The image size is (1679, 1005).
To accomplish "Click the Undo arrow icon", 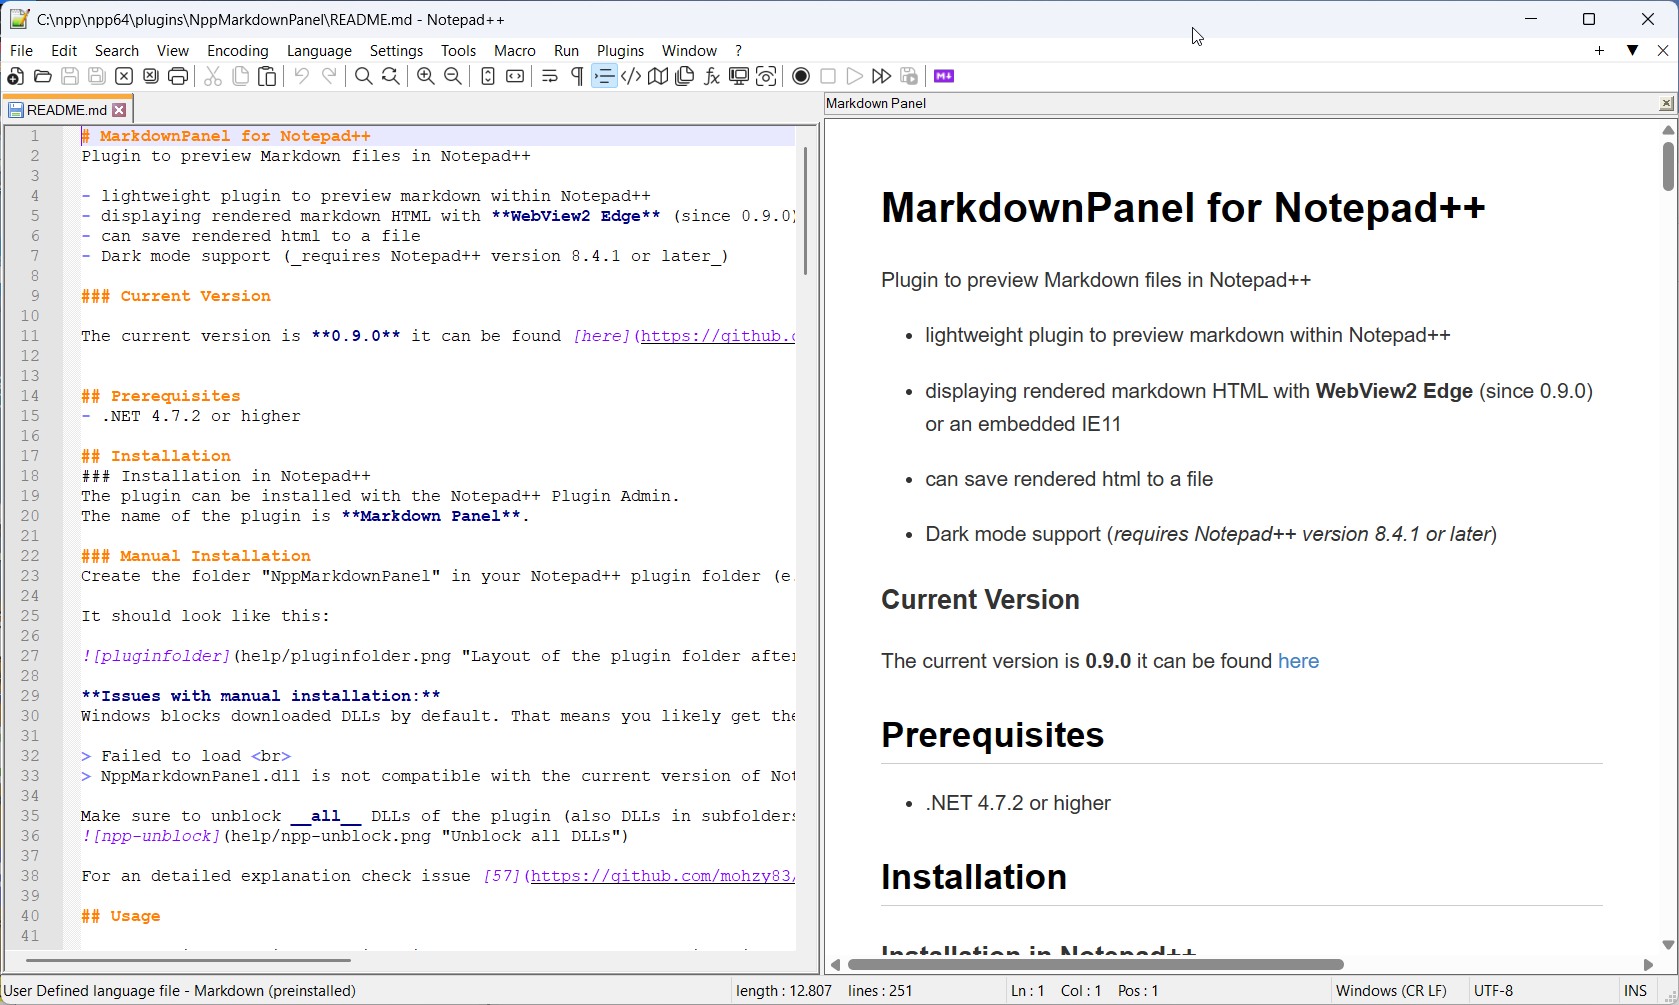I will click(301, 76).
